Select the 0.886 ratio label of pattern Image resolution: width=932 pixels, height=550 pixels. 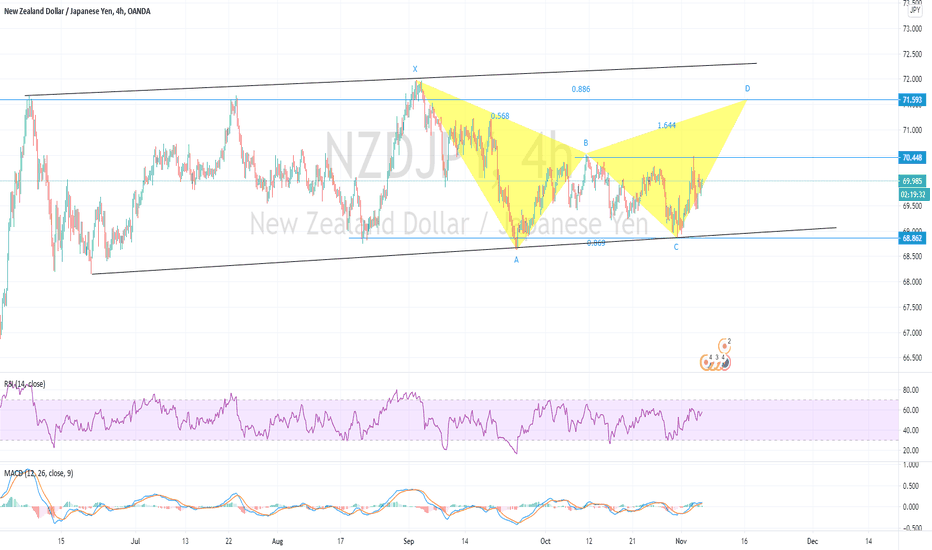[x=581, y=89]
